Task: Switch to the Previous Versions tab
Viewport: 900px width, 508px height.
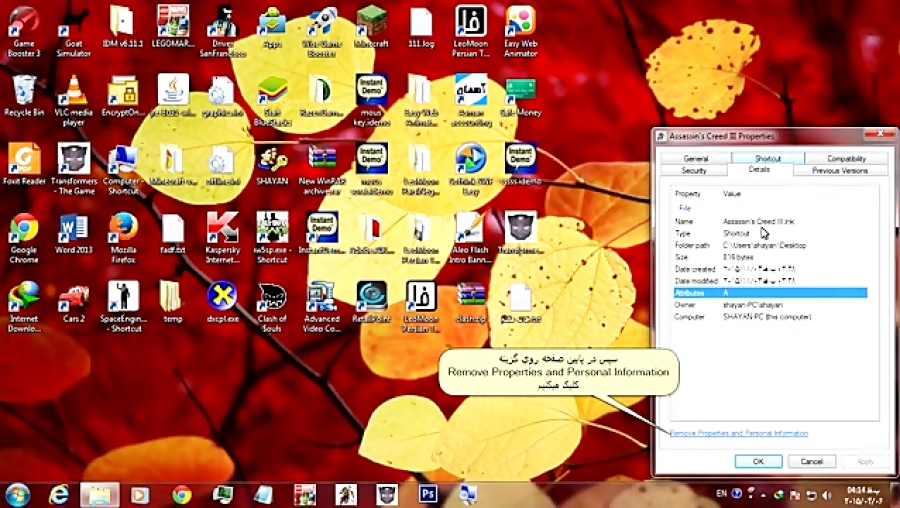Action: [x=840, y=170]
